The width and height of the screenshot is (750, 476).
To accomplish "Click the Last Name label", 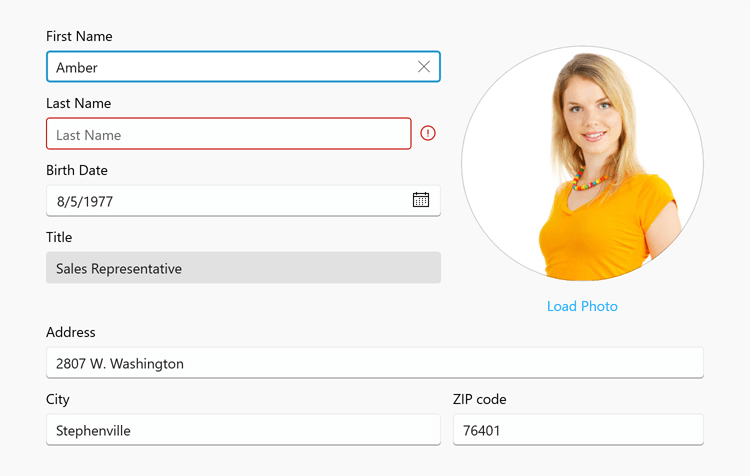I will pos(78,103).
